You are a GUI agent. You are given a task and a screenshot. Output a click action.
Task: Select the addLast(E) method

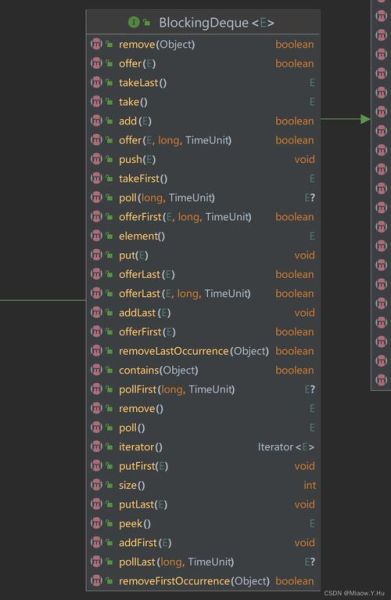[x=145, y=312]
